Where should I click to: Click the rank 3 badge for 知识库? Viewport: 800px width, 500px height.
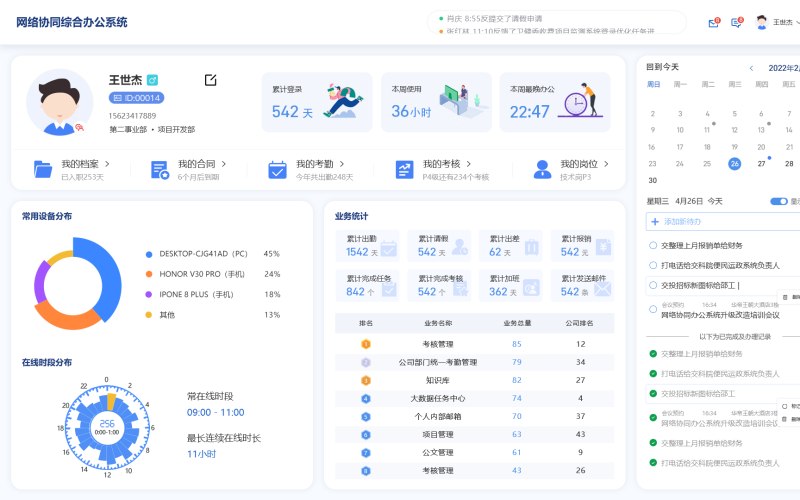(x=366, y=381)
